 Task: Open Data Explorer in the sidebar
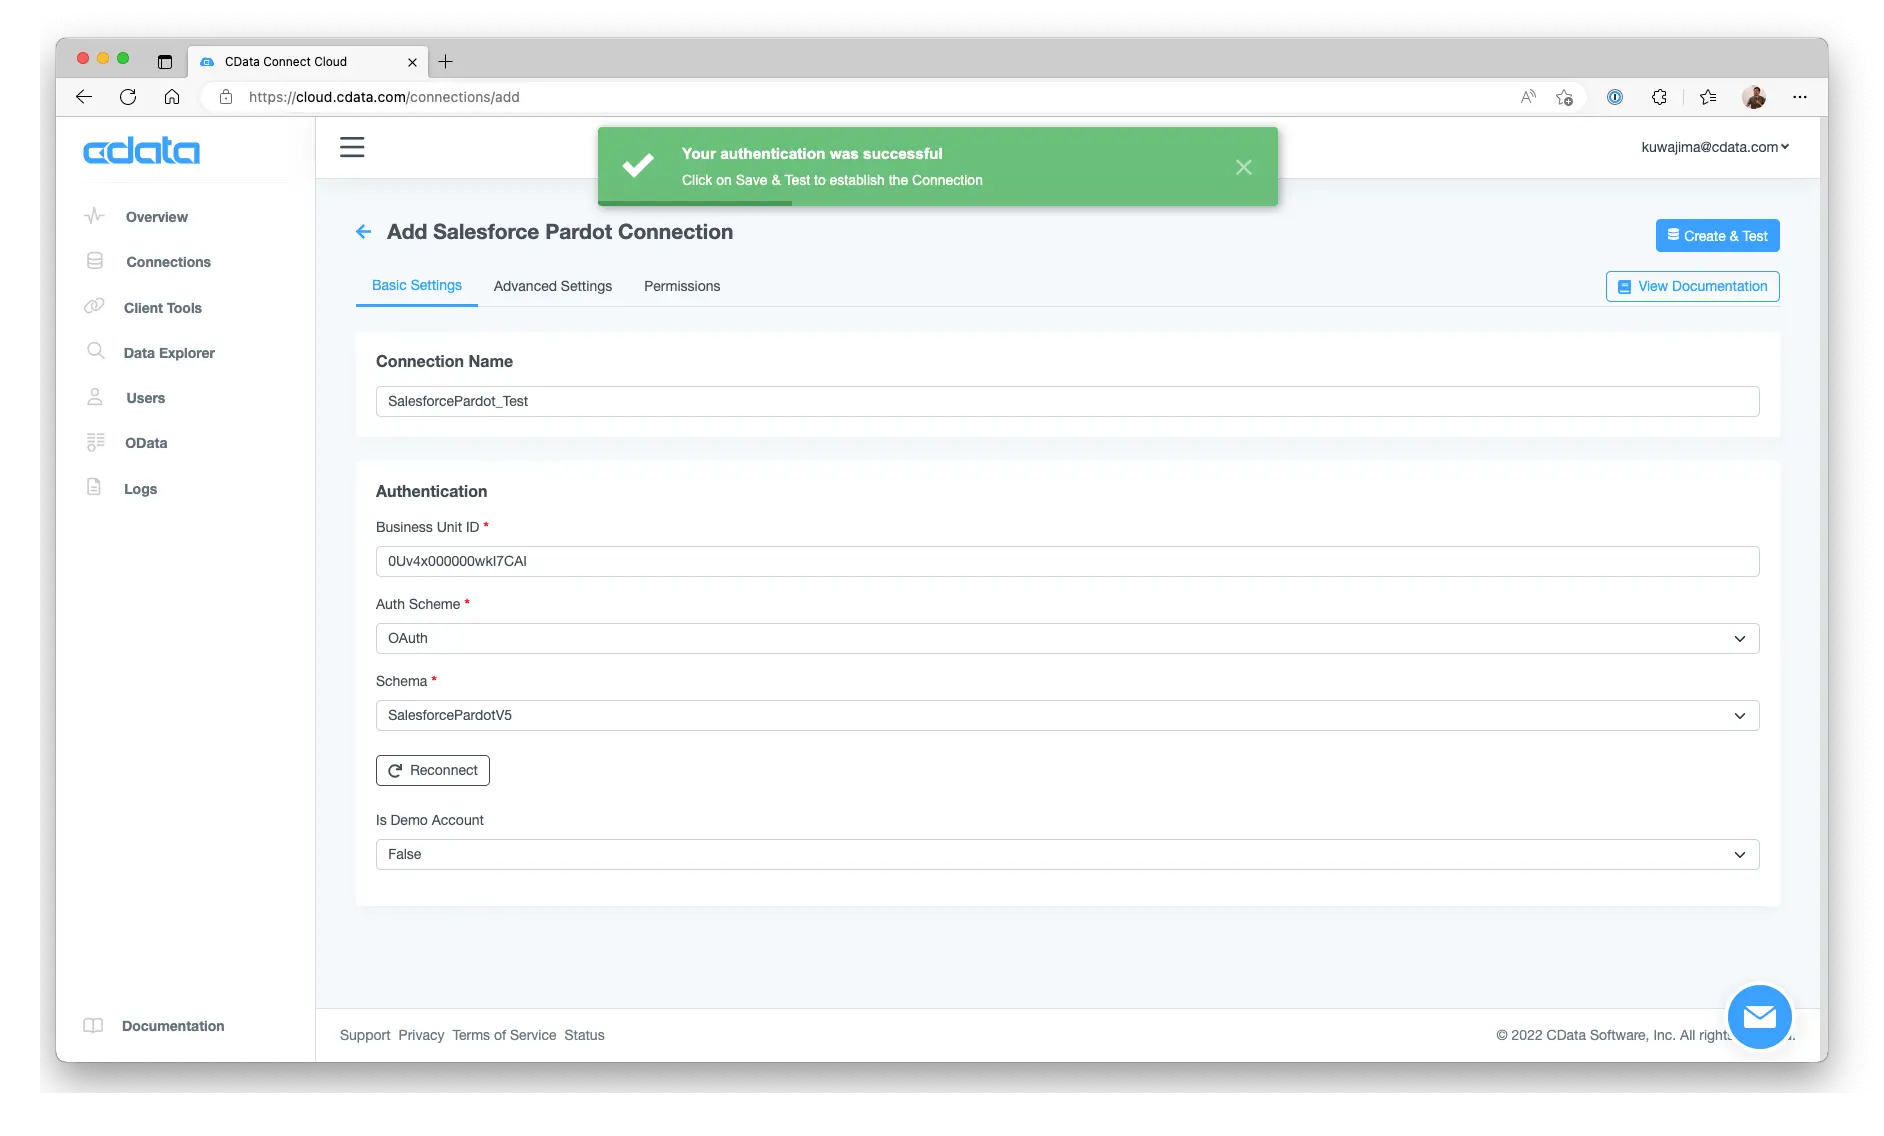[169, 353]
